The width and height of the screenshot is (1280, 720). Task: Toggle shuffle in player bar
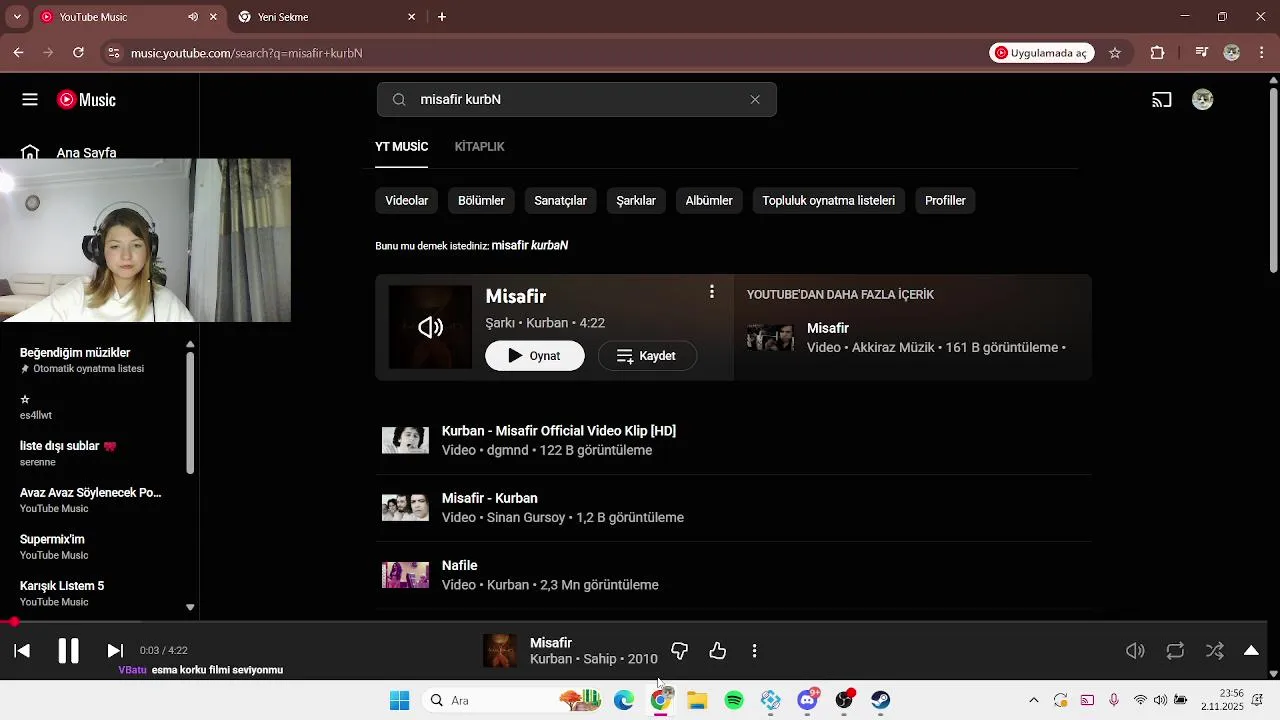point(1215,651)
